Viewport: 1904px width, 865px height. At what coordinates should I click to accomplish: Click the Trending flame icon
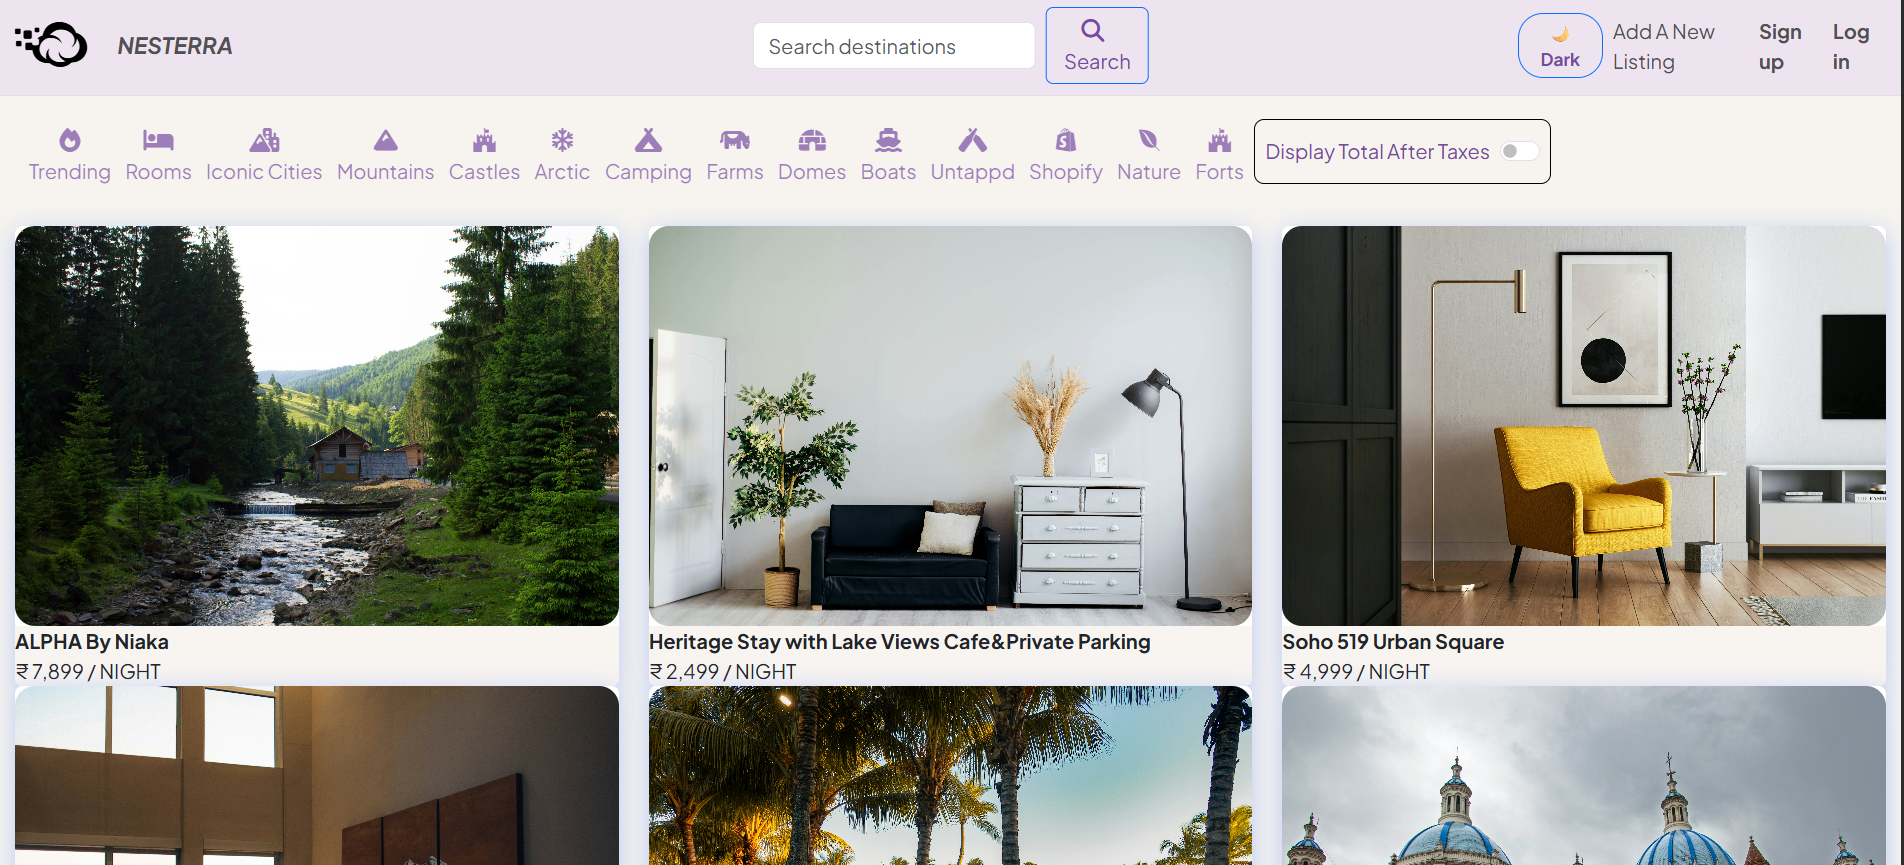pyautogui.click(x=69, y=140)
